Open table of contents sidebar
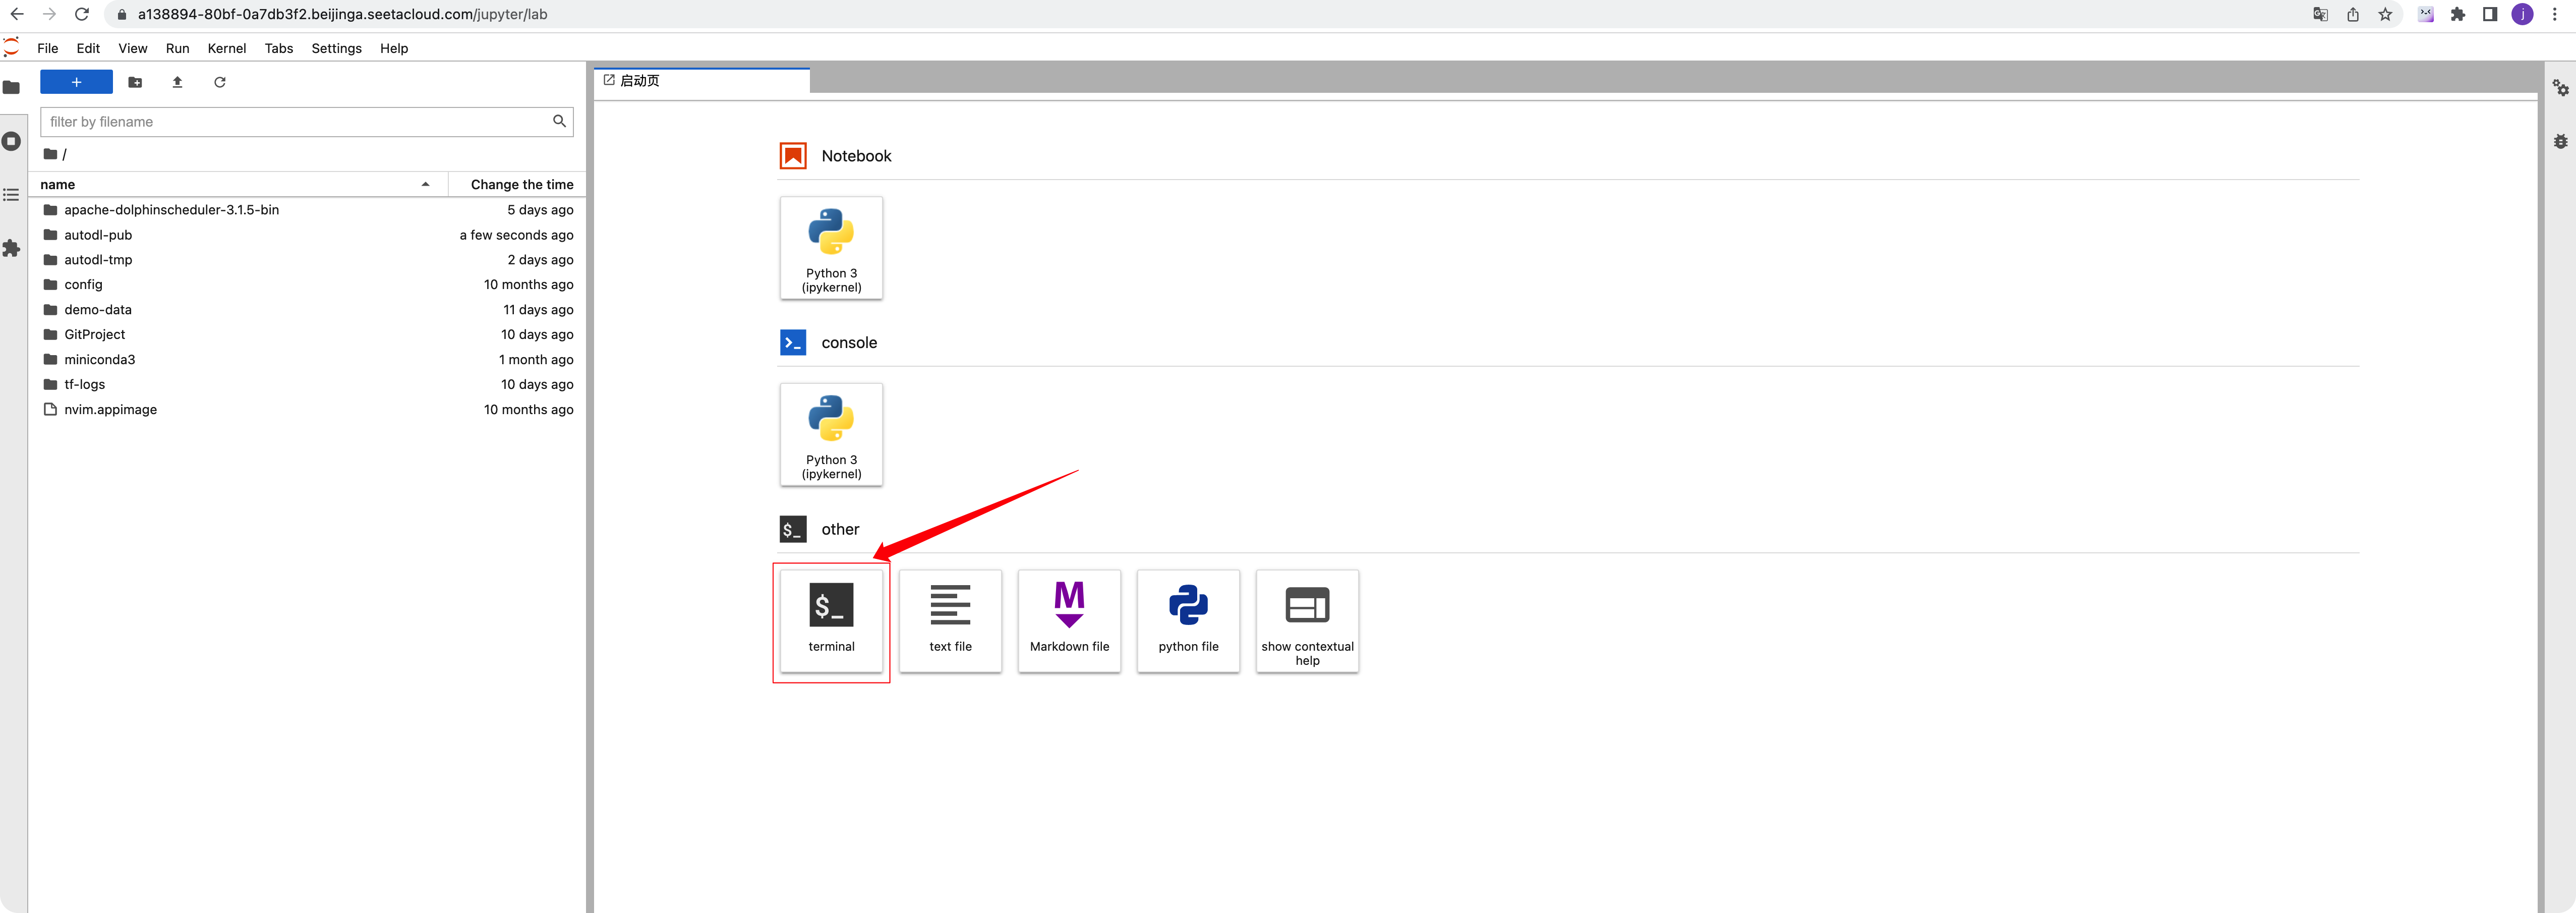Viewport: 2576px width, 913px height. tap(12, 195)
